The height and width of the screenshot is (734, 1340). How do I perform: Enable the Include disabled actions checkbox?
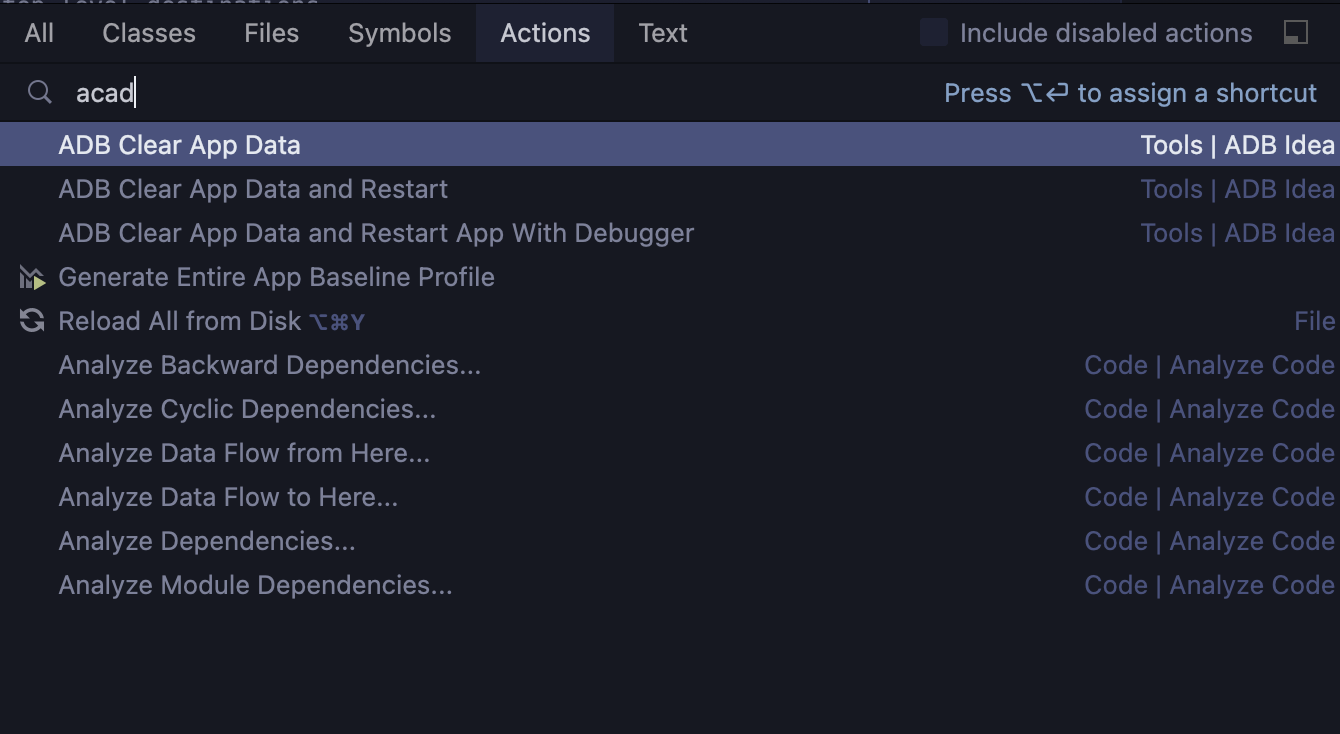[x=933, y=32]
